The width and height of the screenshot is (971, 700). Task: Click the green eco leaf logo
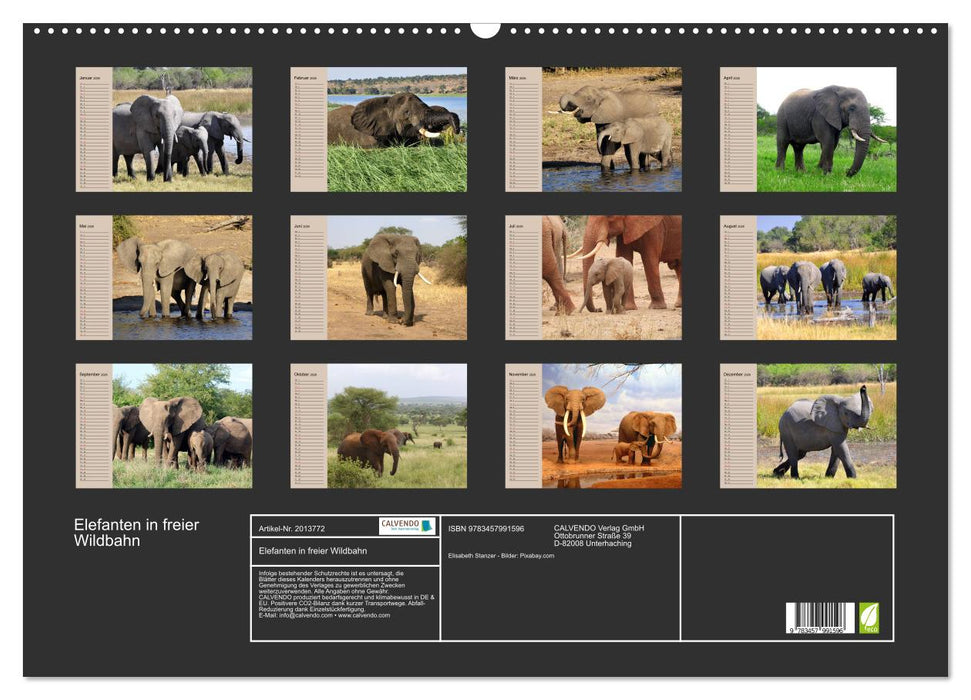[869, 617]
